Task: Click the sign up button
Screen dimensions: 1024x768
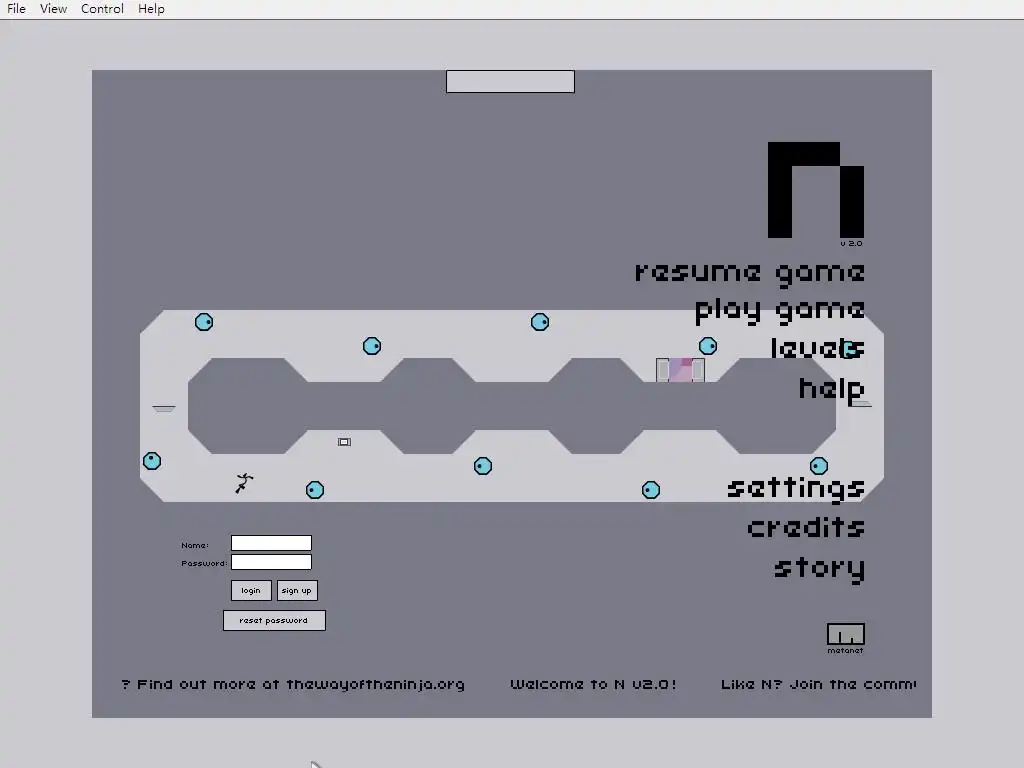Action: (x=297, y=590)
